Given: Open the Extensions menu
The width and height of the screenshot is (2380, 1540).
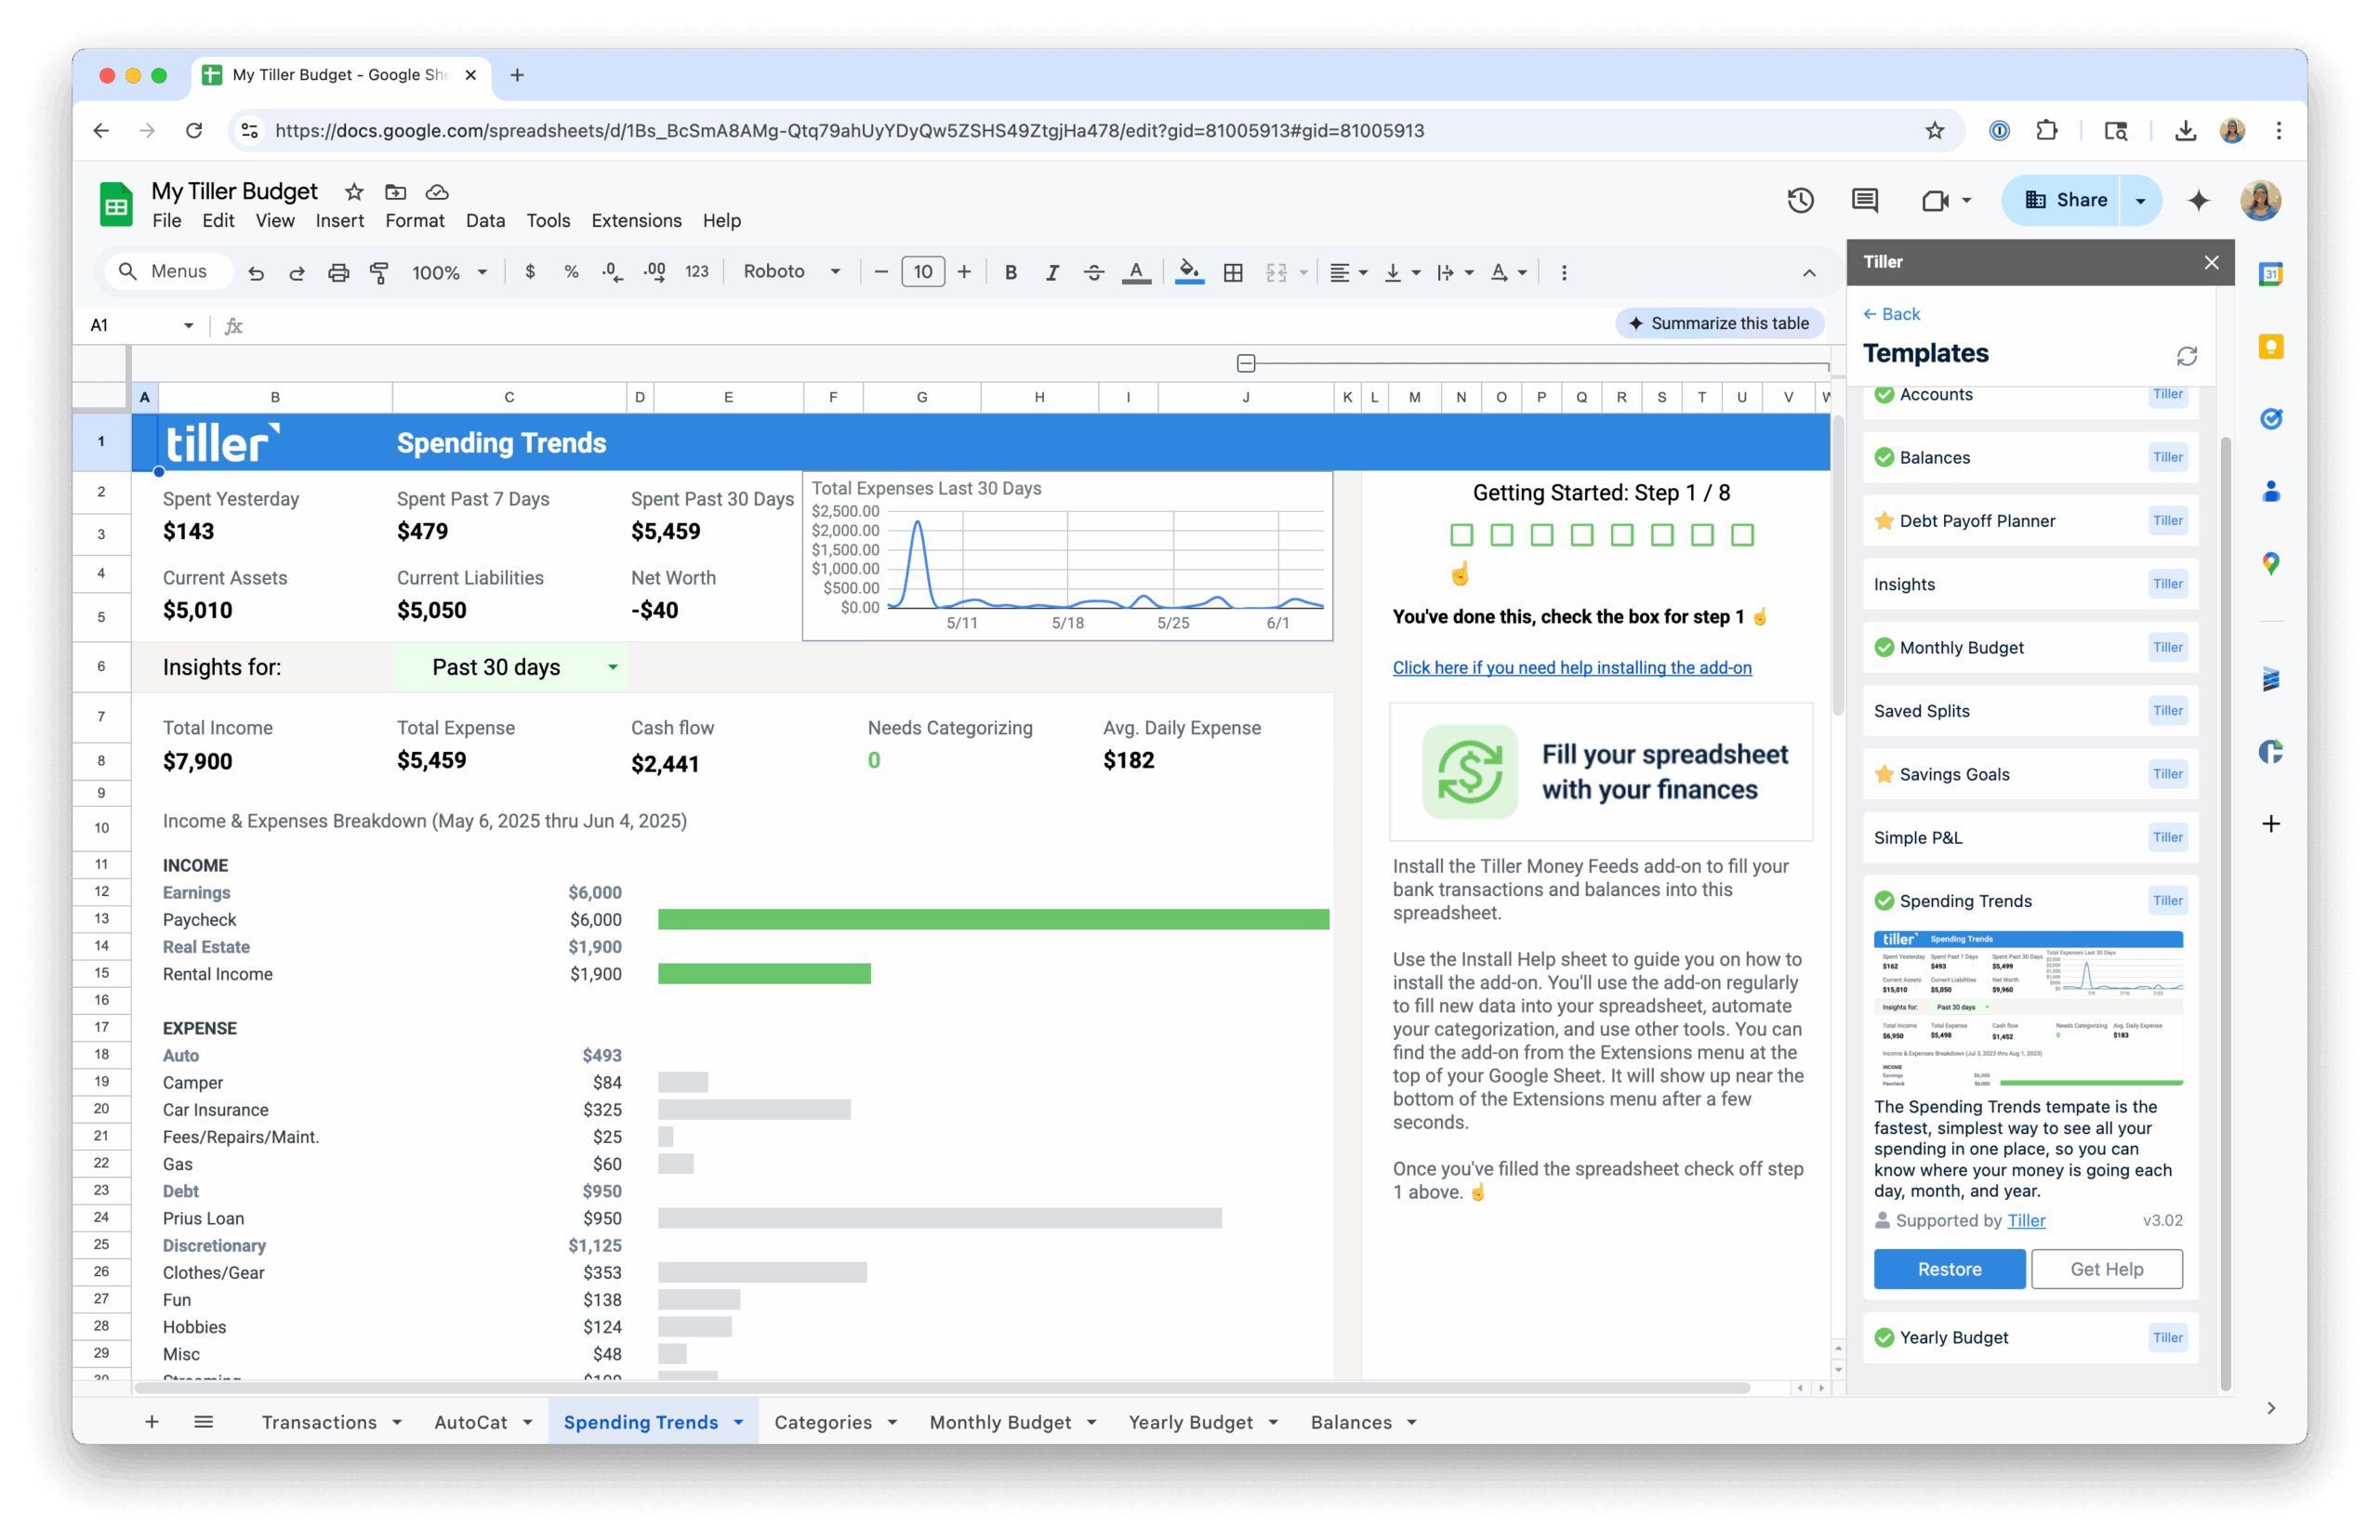Looking at the screenshot, I should [636, 221].
